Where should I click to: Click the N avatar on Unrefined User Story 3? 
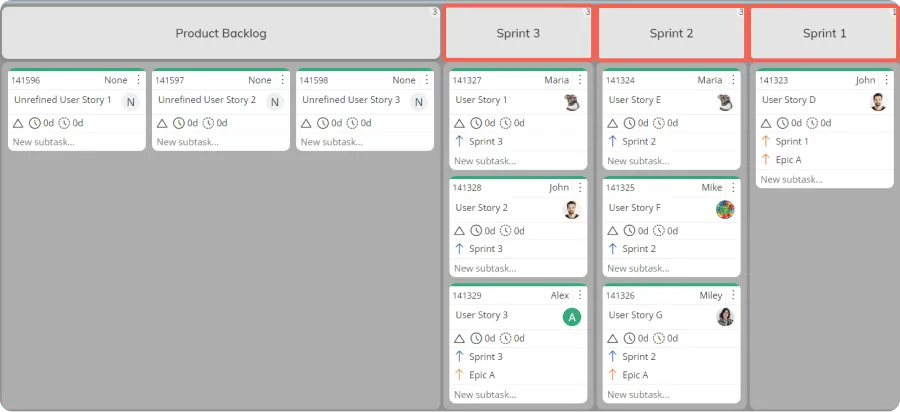[x=418, y=102]
